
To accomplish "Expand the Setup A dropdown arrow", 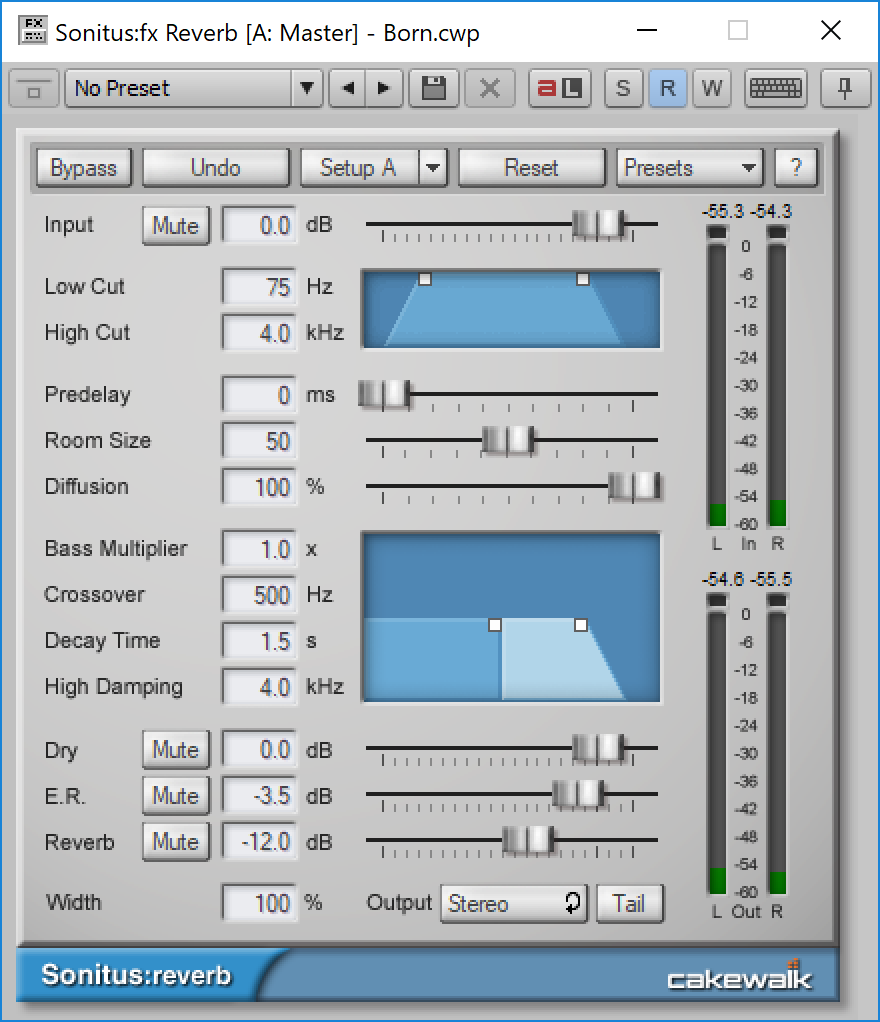I will [432, 167].
